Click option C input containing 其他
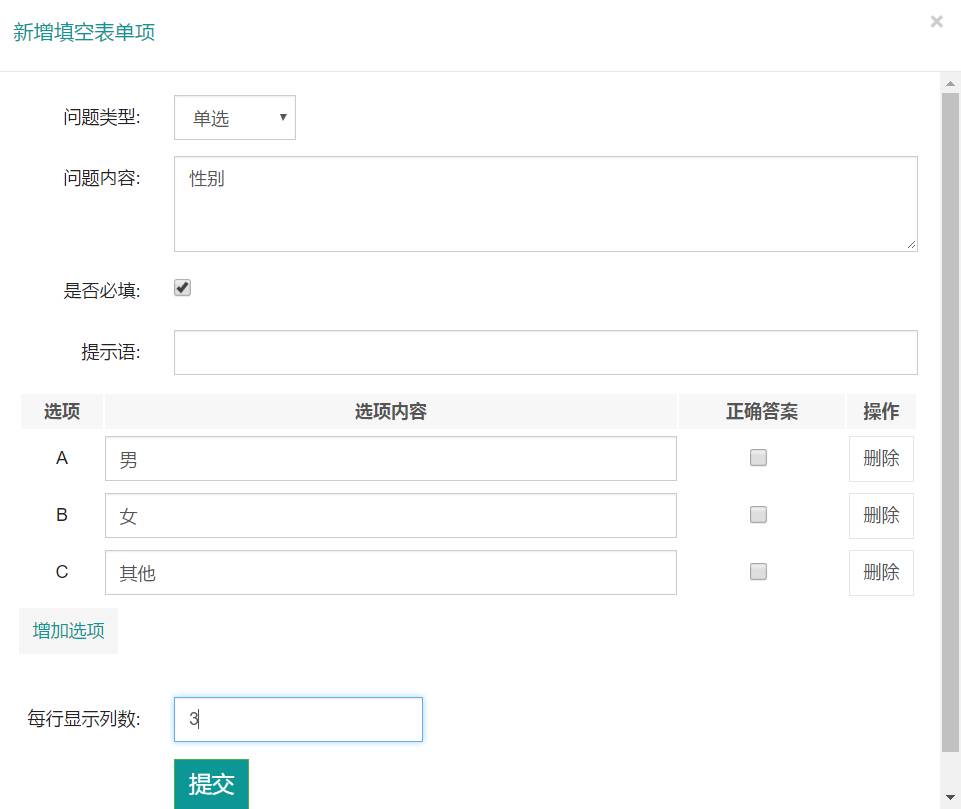The width and height of the screenshot is (961, 809). (x=390, y=573)
